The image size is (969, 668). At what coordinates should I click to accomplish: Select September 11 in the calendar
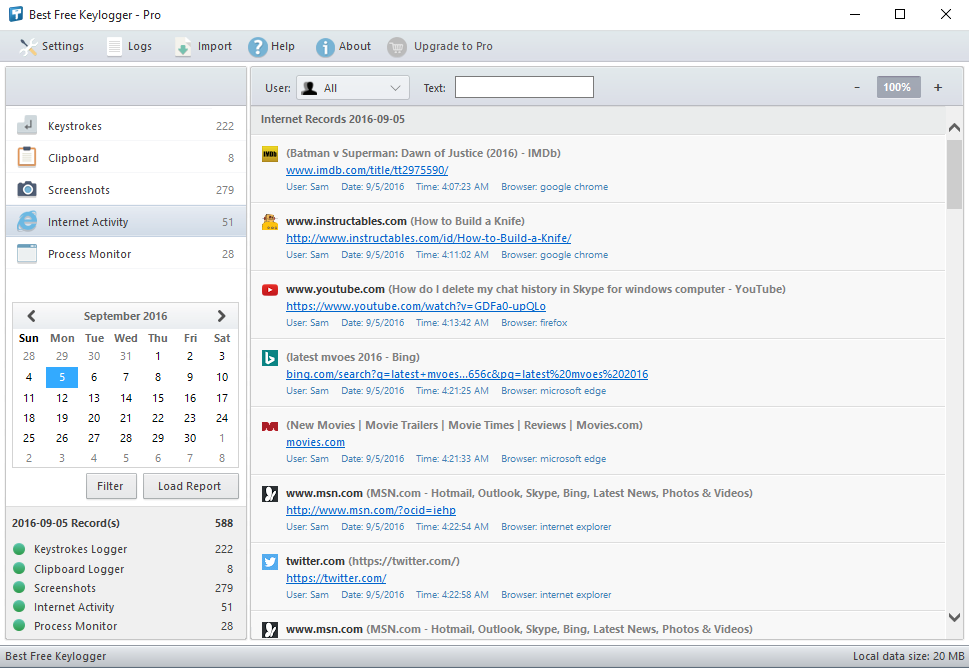29,398
